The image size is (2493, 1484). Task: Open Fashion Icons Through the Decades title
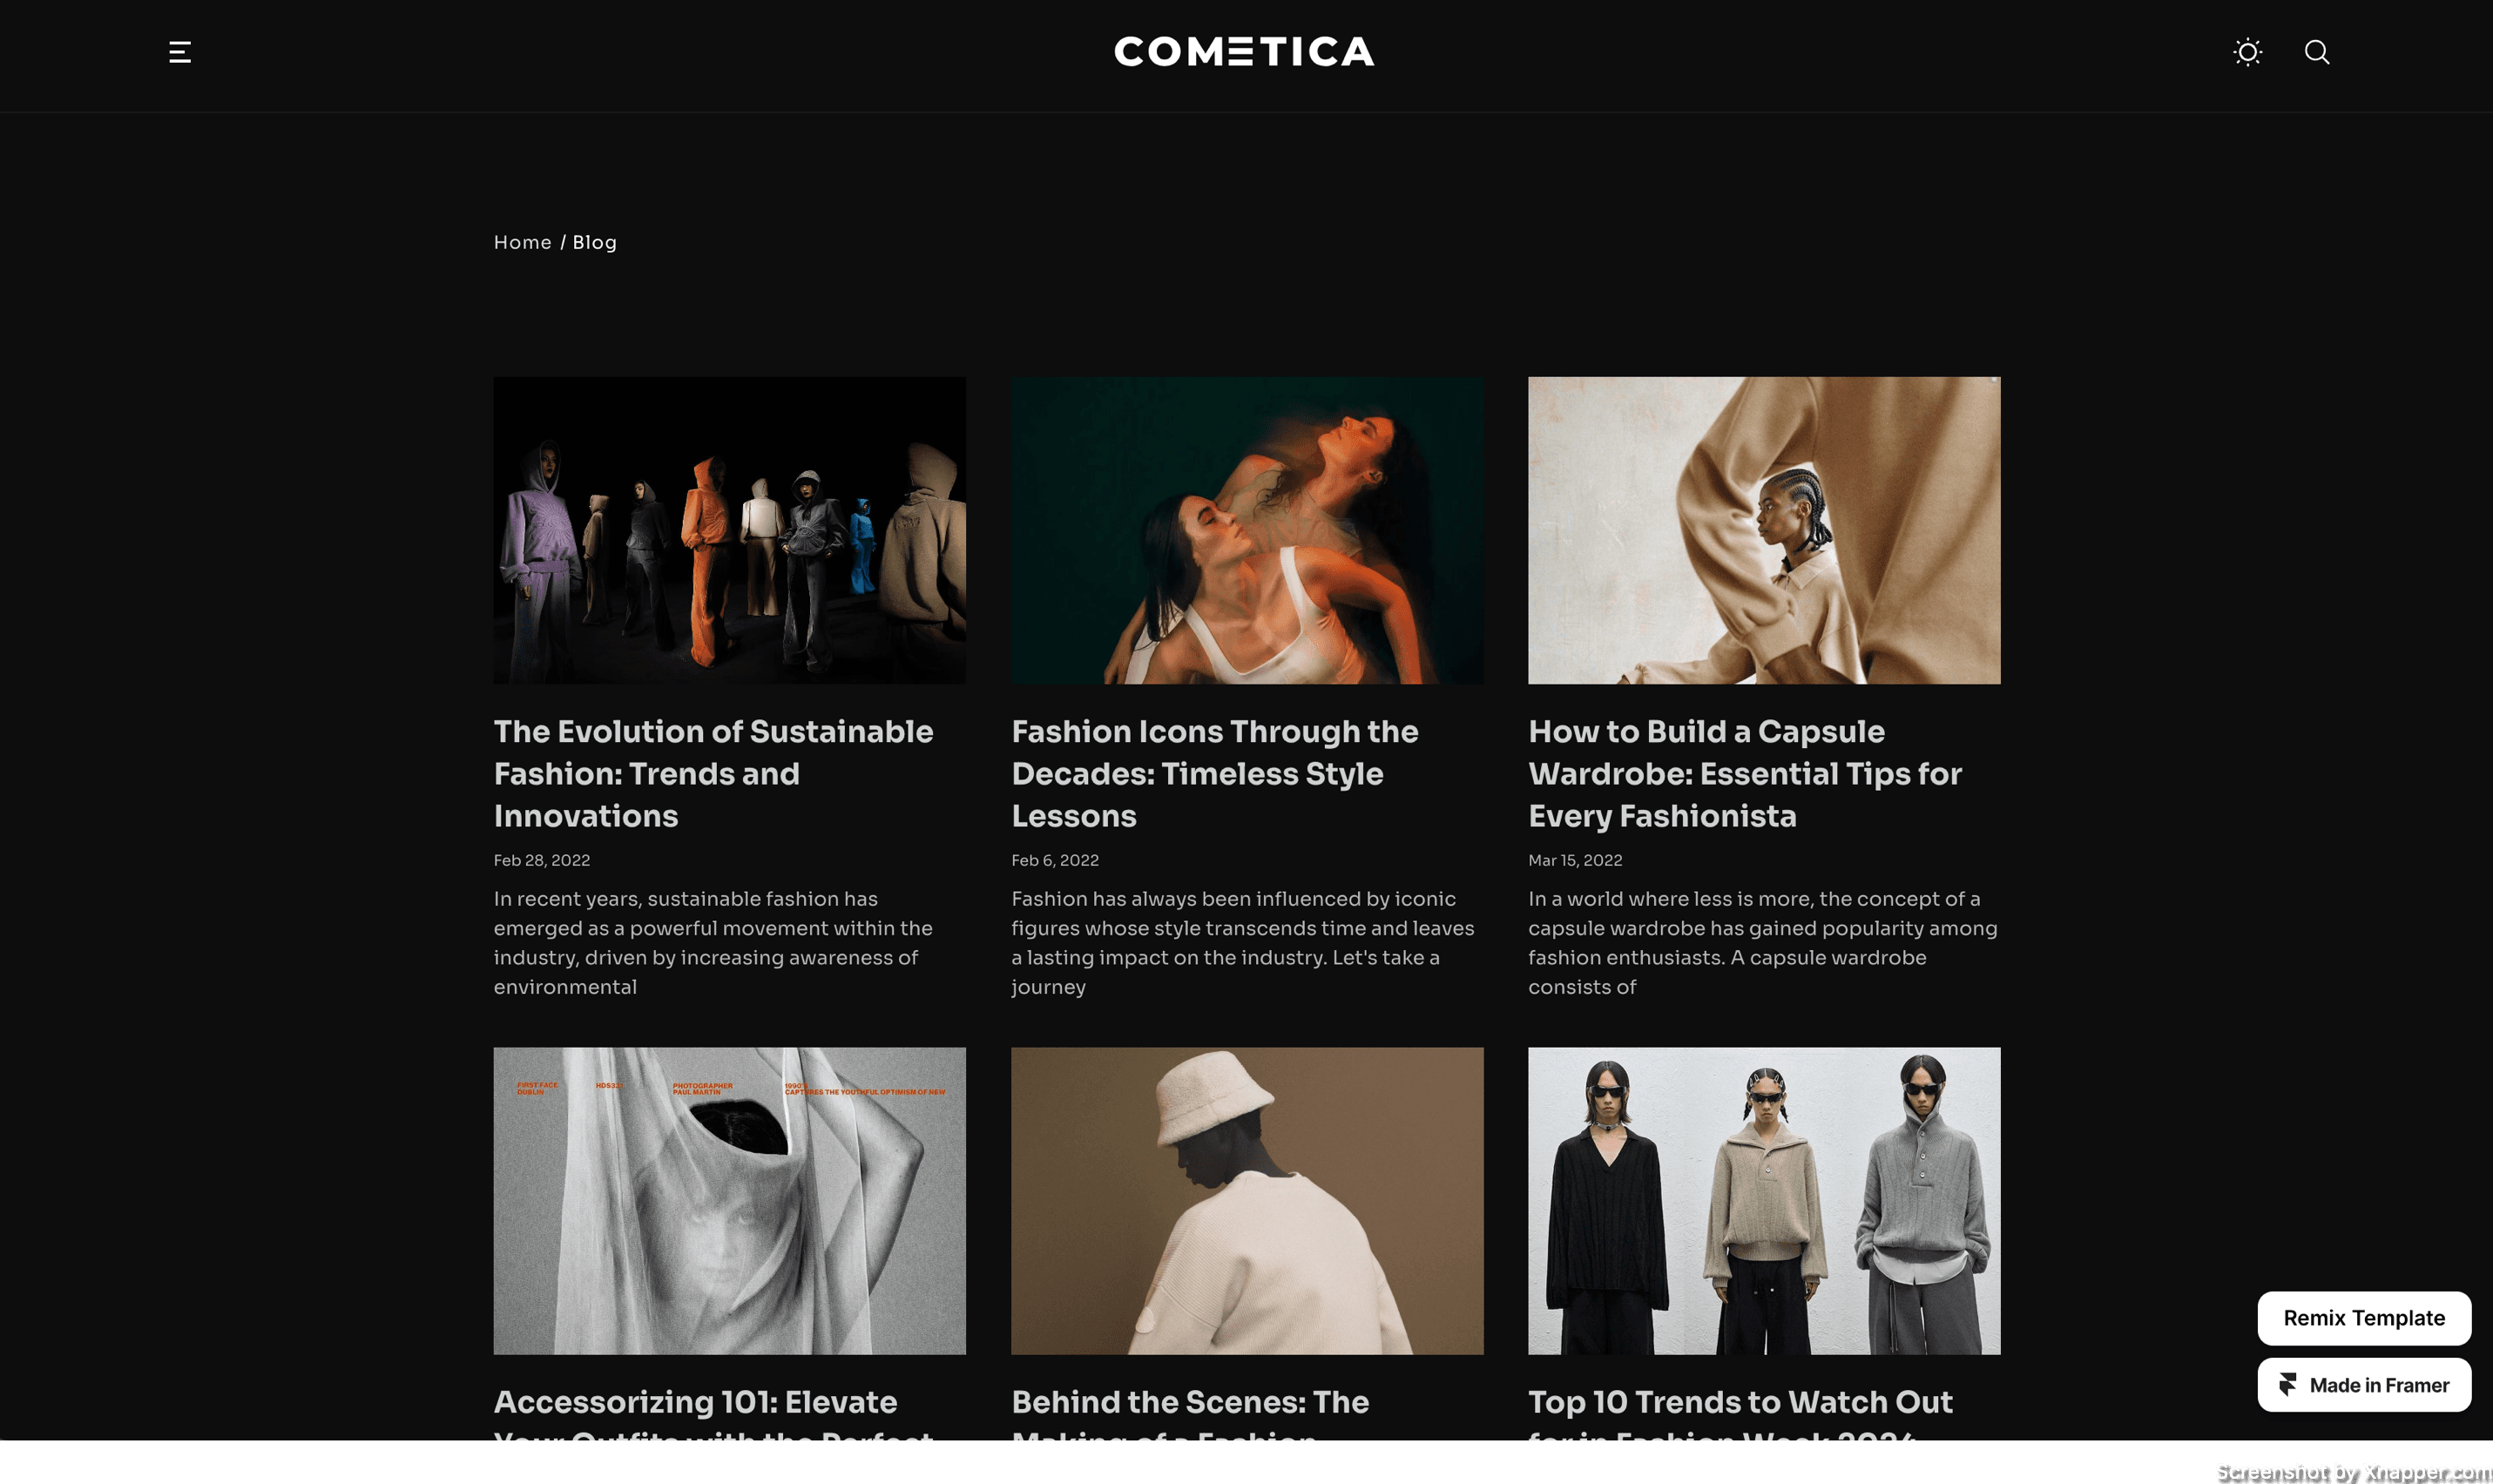coord(1214,773)
